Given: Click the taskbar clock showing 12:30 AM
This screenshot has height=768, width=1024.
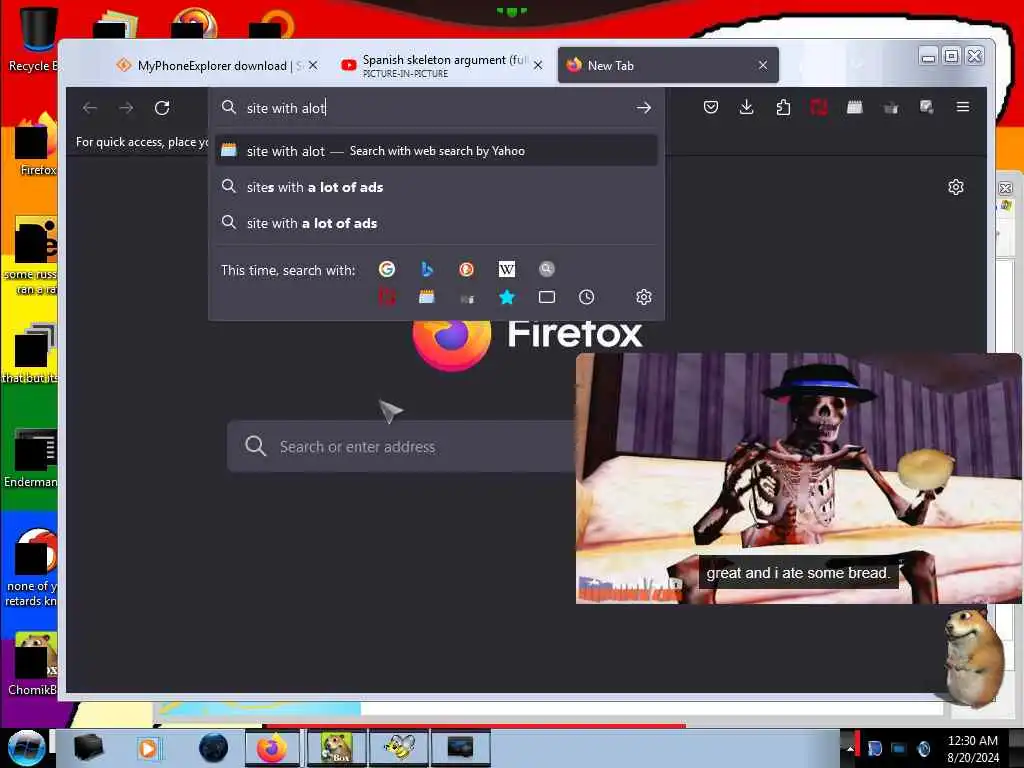Looking at the screenshot, I should point(972,749).
